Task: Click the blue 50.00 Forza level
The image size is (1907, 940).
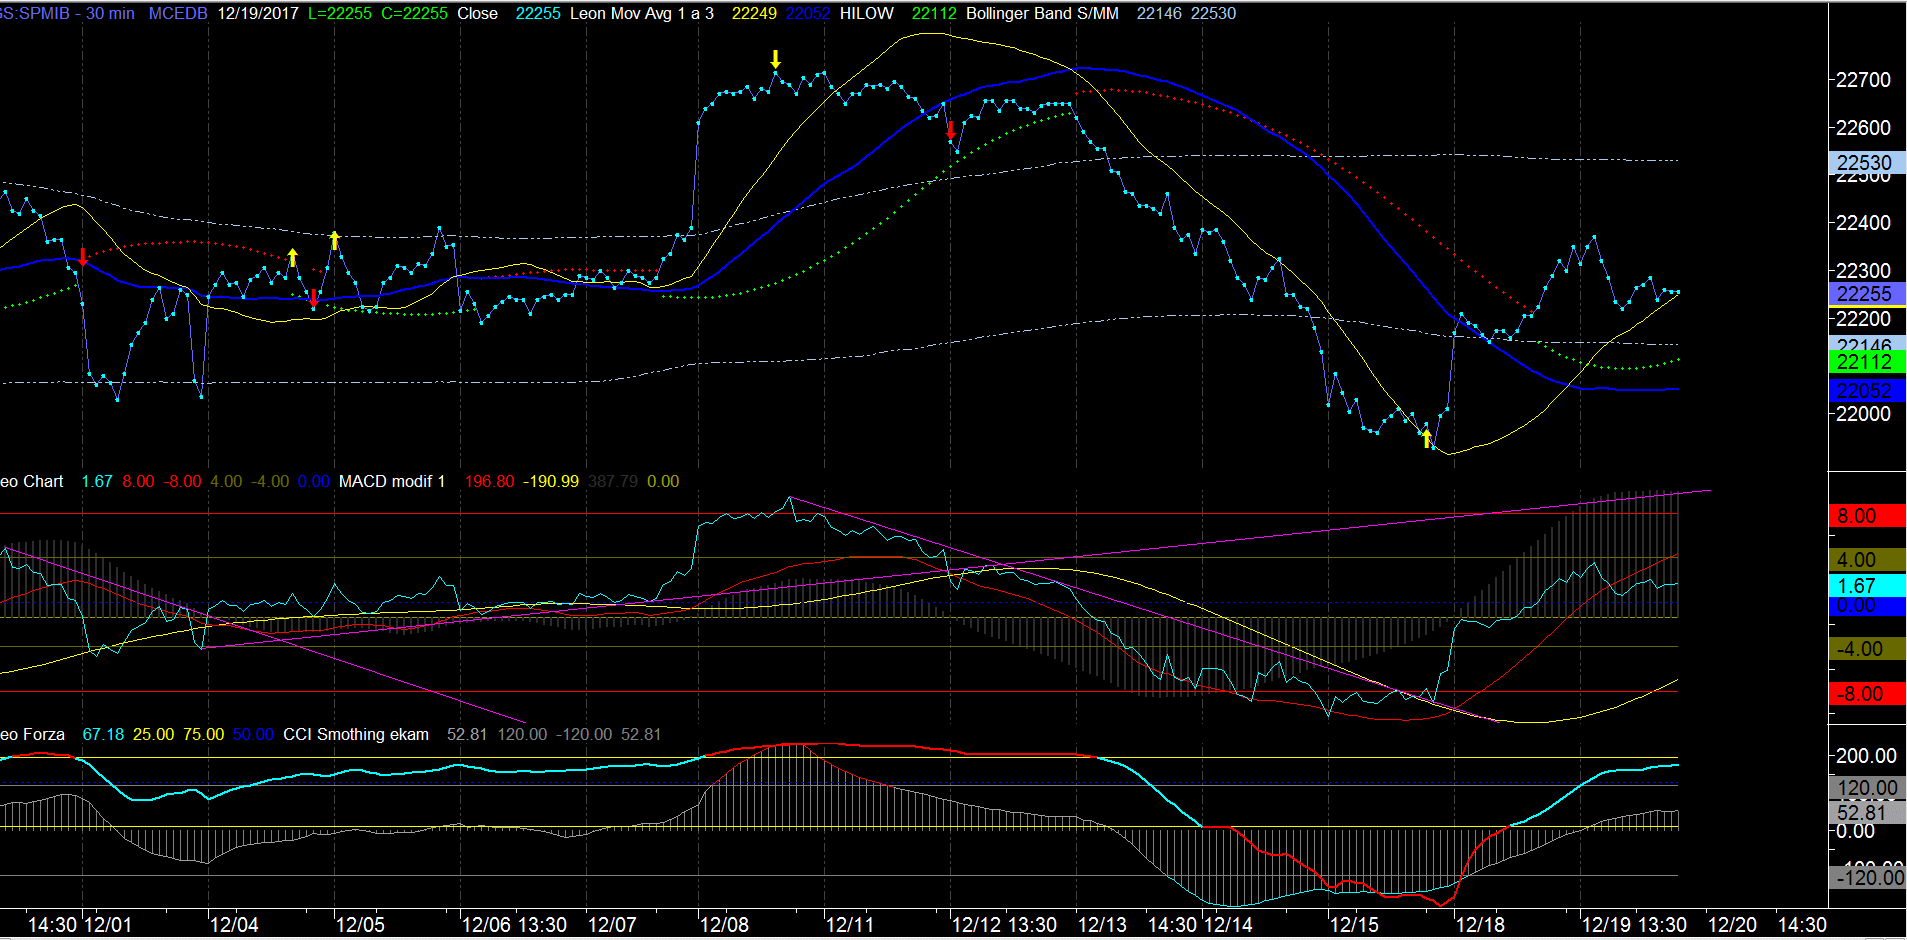Action: coord(253,735)
